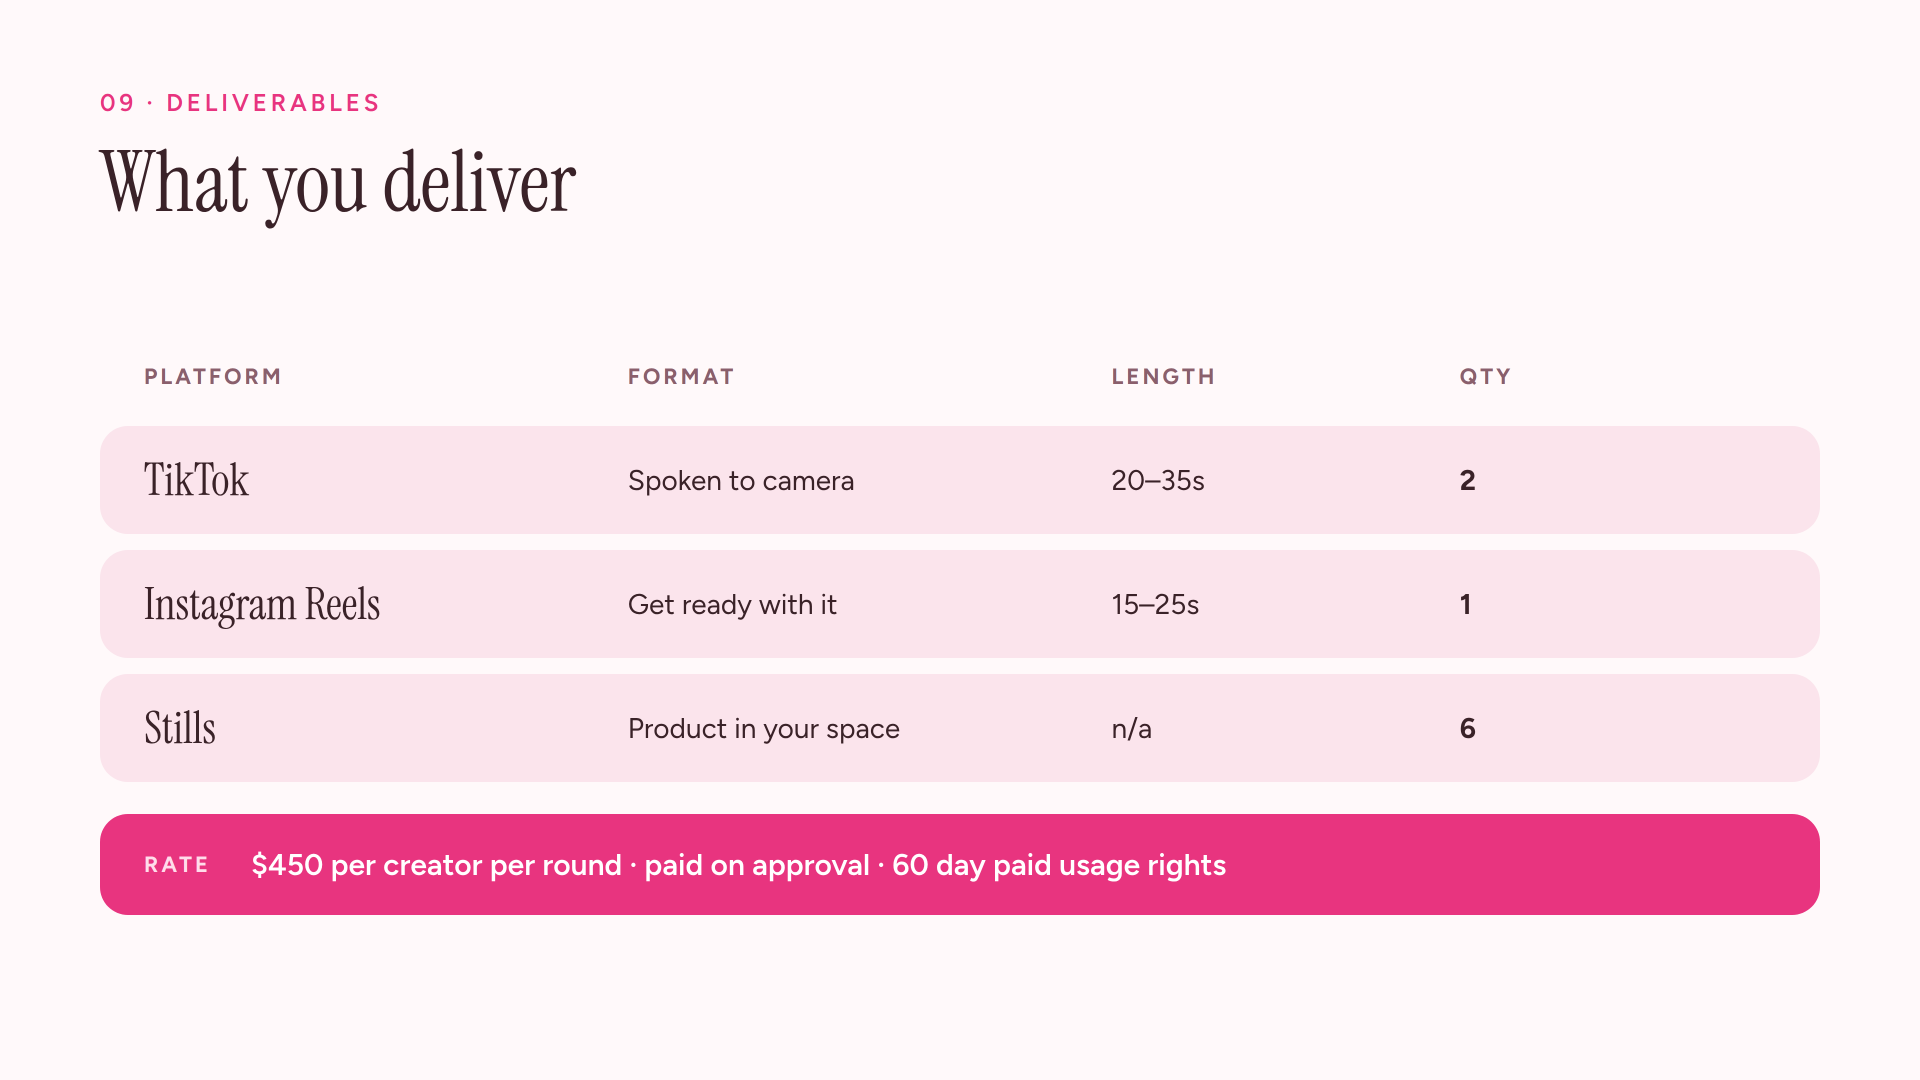The height and width of the screenshot is (1080, 1920).
Task: Click the RATE label in pink banner
Action: (x=176, y=865)
